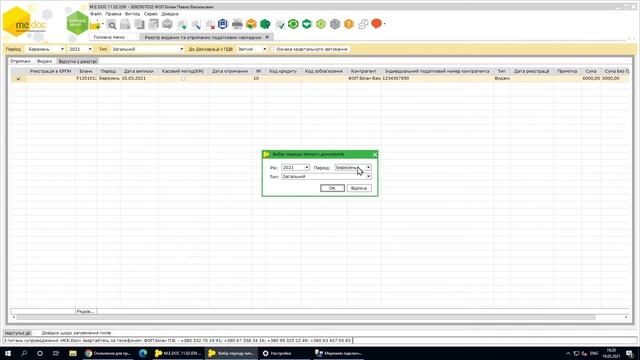Click the gray hexagon settings icon
Viewport: 640px width, 360px height.
(x=335, y=24)
